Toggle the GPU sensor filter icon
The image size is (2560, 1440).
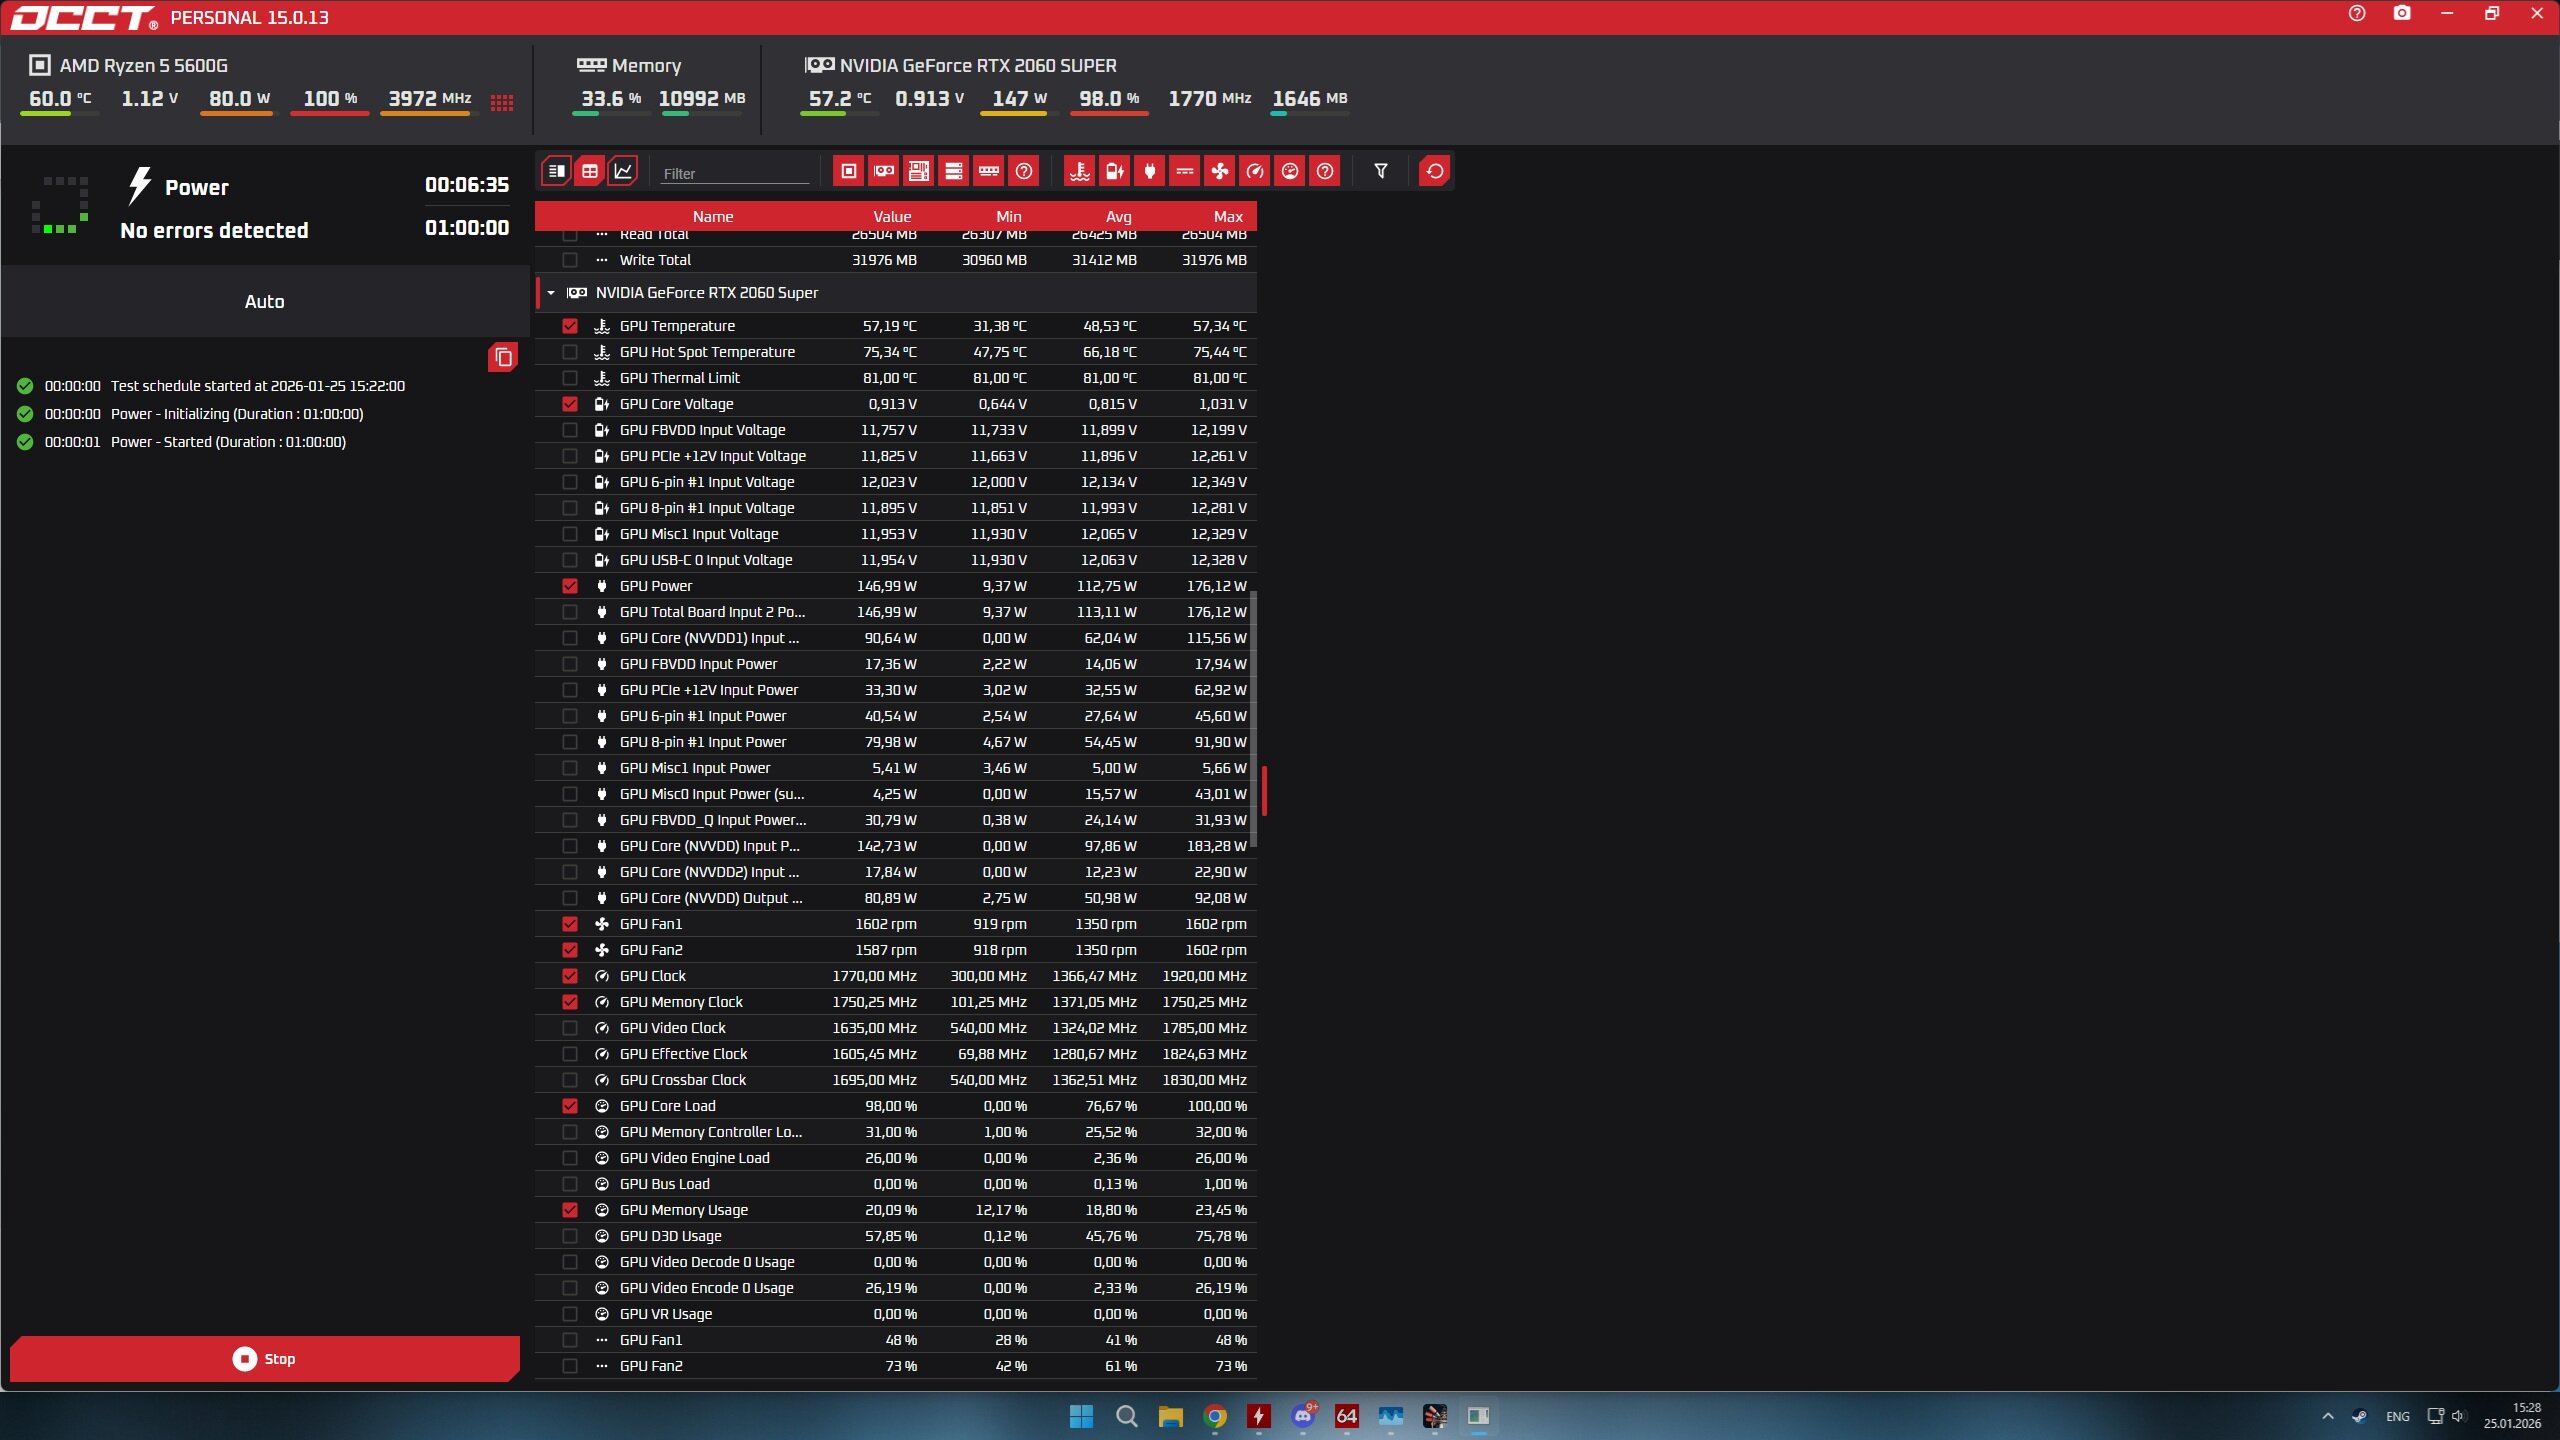click(x=884, y=171)
